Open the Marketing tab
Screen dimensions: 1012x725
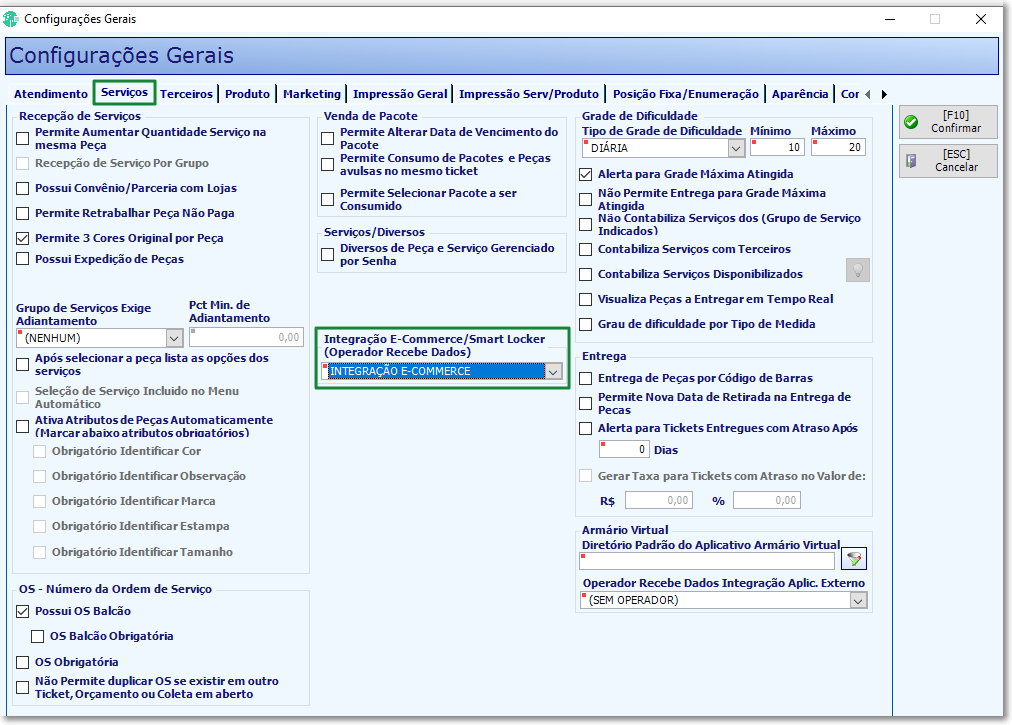(x=312, y=94)
